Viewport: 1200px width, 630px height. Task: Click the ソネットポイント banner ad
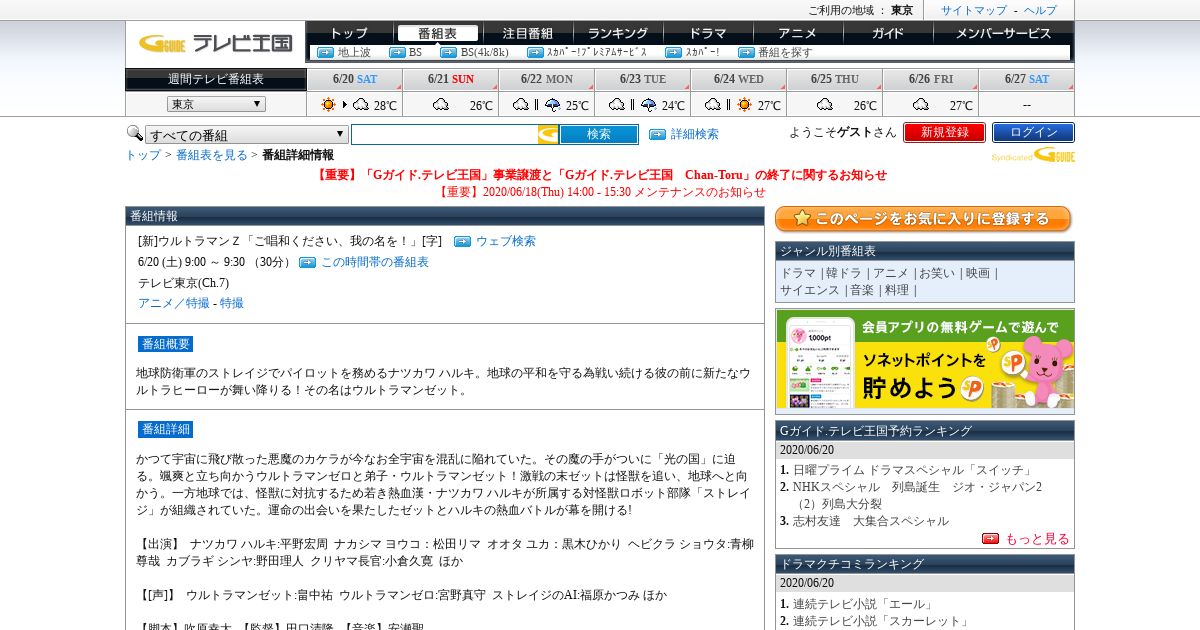(925, 361)
